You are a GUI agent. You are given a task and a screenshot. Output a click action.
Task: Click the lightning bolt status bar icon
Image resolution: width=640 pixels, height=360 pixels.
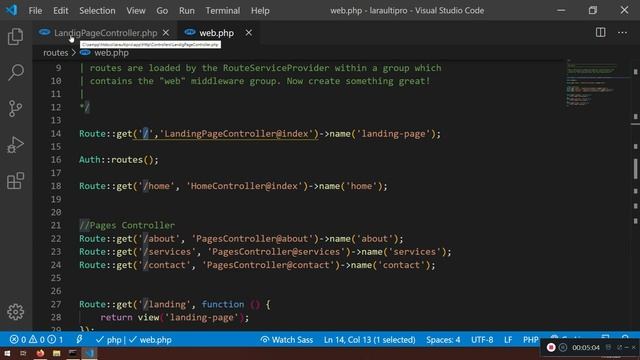pyautogui.click(x=79, y=339)
